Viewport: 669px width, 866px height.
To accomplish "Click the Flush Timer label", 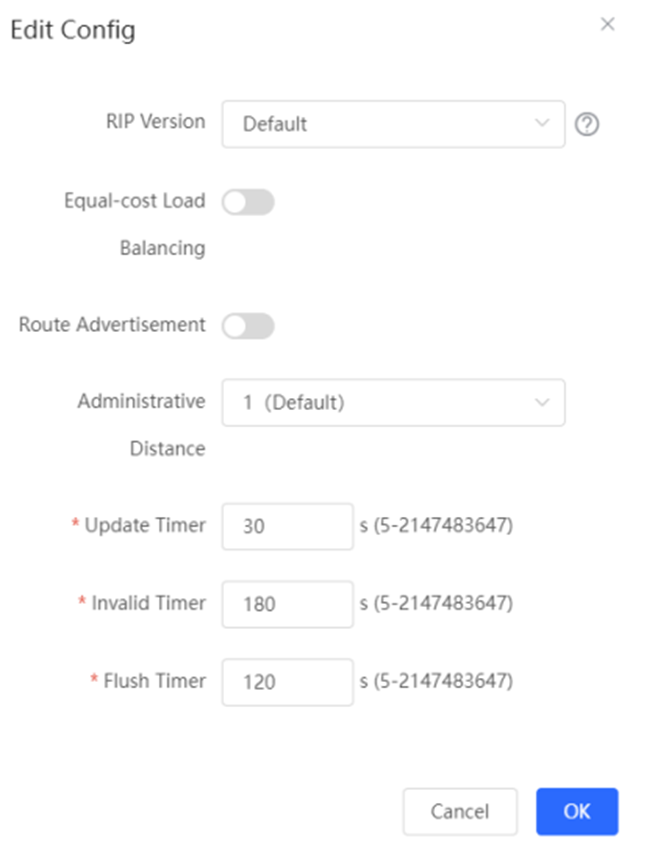I will pyautogui.click(x=155, y=681).
